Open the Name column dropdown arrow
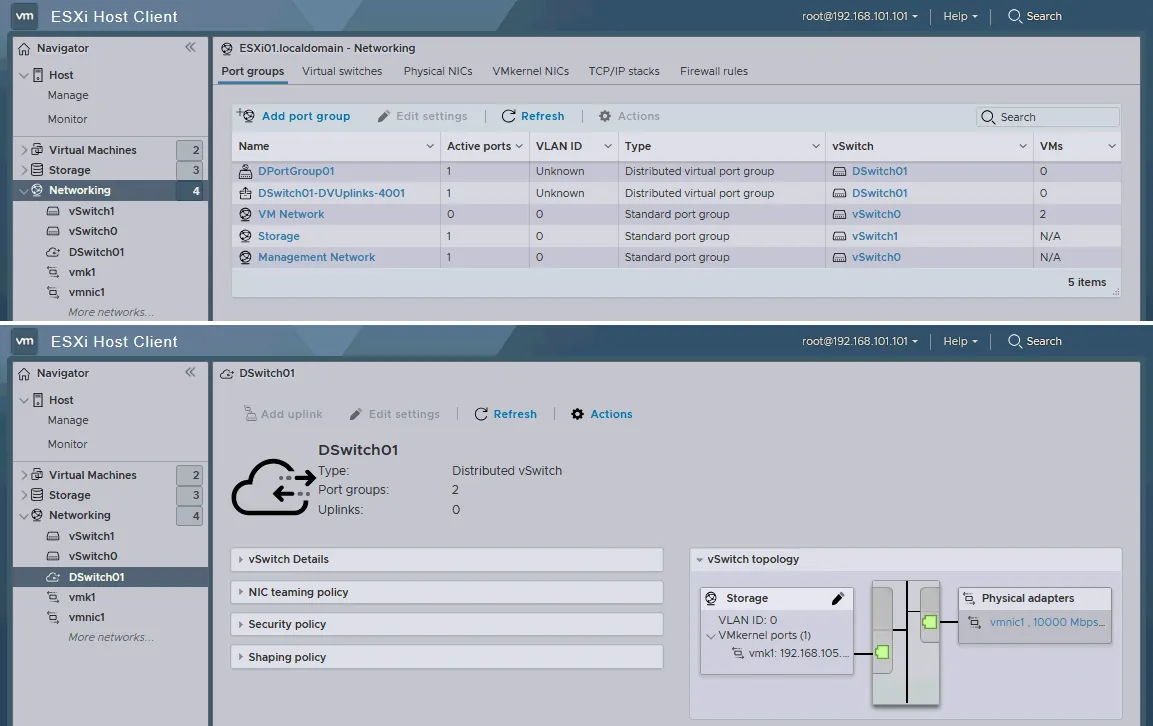 point(430,146)
